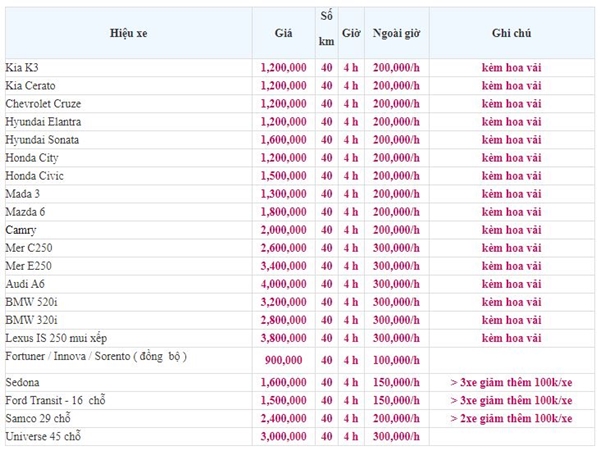
Task: Click the 'Hiệu xe' column header
Action: pos(129,33)
